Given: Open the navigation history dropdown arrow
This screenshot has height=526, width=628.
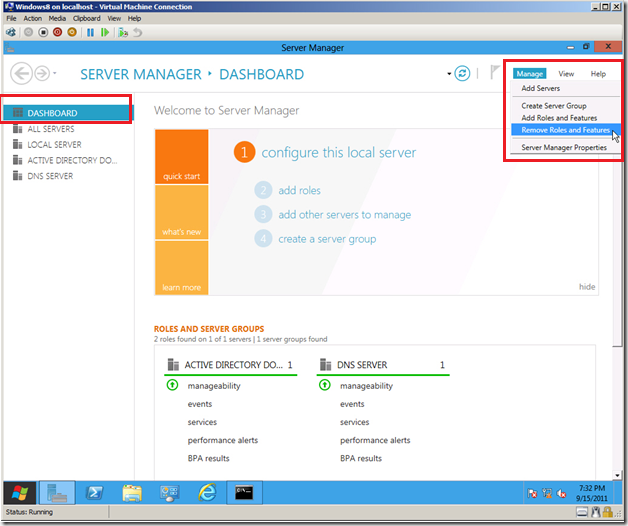Looking at the screenshot, I should pyautogui.click(x=55, y=73).
